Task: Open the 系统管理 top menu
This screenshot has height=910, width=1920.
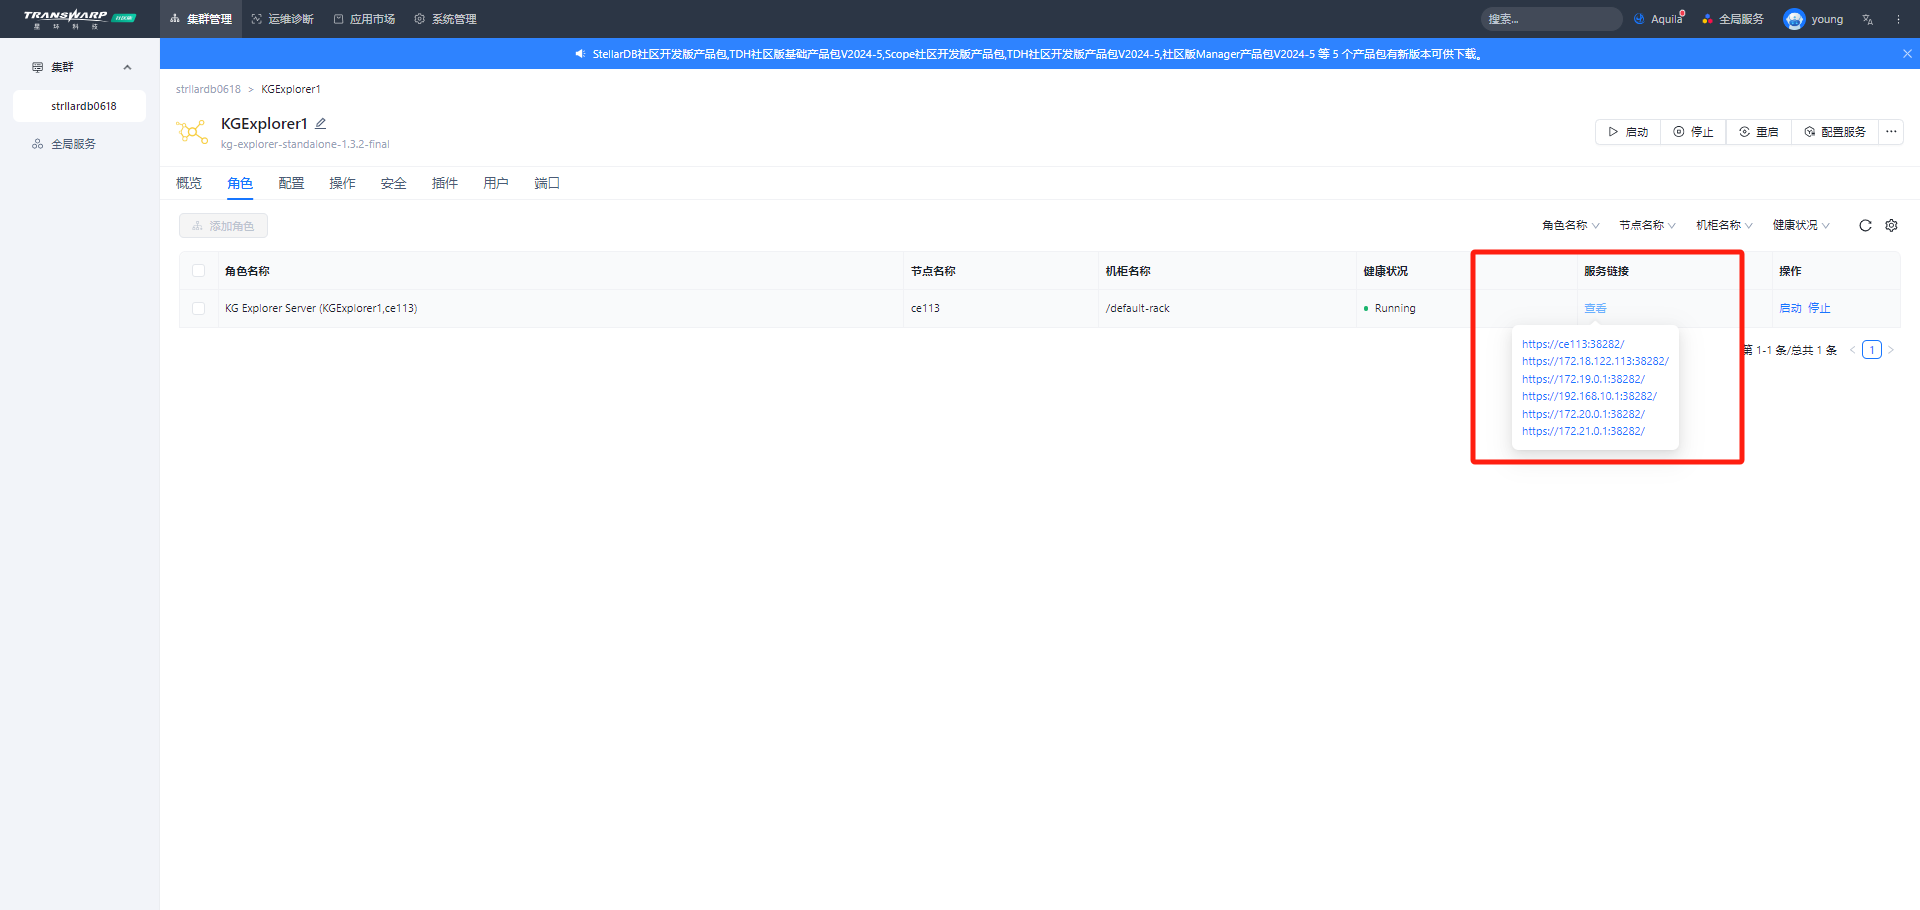Action: (445, 19)
